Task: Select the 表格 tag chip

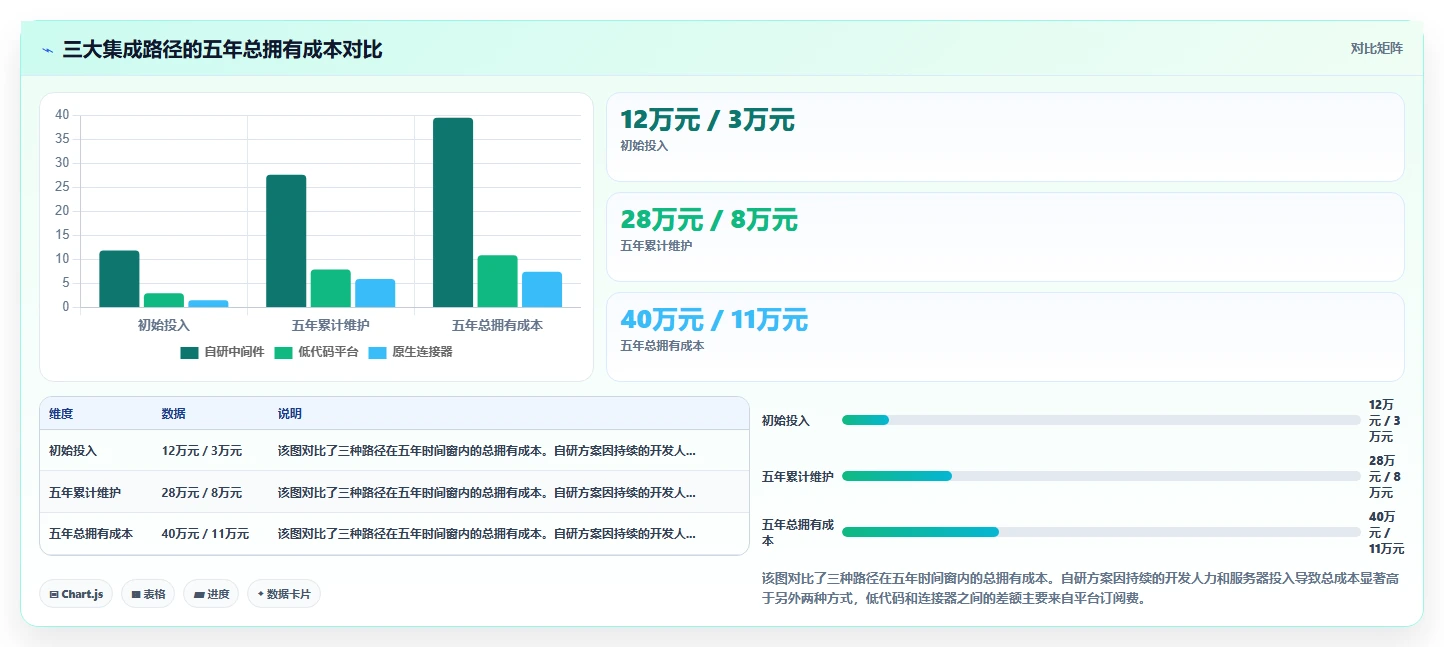Action: tap(148, 594)
